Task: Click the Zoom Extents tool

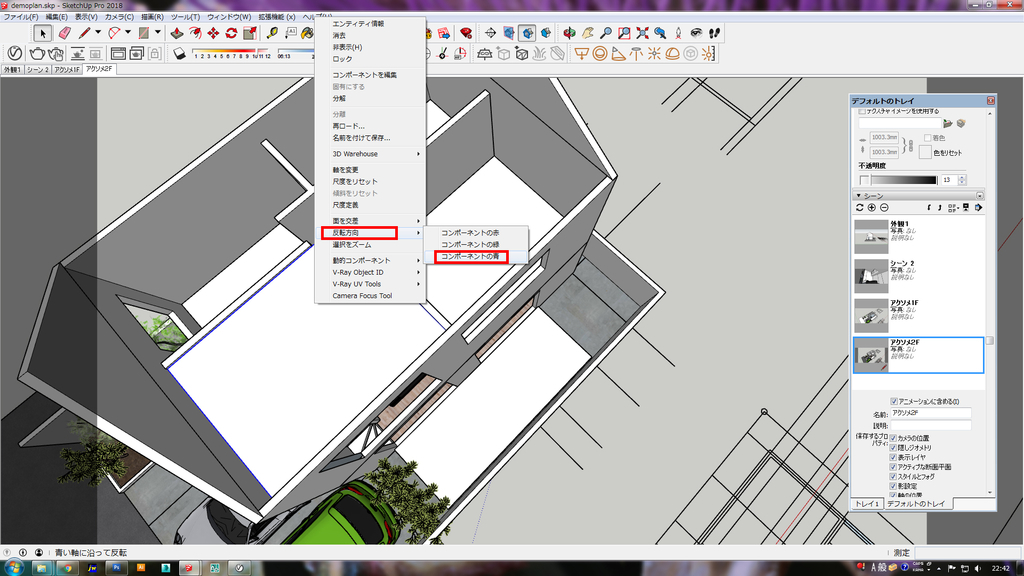Action: coord(643,33)
